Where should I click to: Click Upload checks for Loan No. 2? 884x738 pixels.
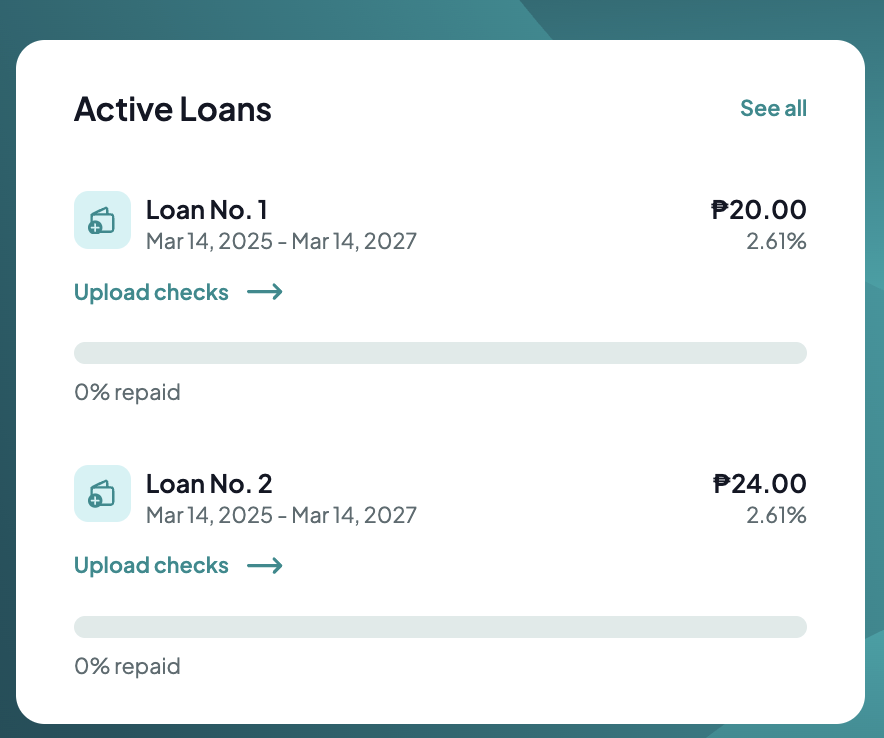tap(151, 566)
